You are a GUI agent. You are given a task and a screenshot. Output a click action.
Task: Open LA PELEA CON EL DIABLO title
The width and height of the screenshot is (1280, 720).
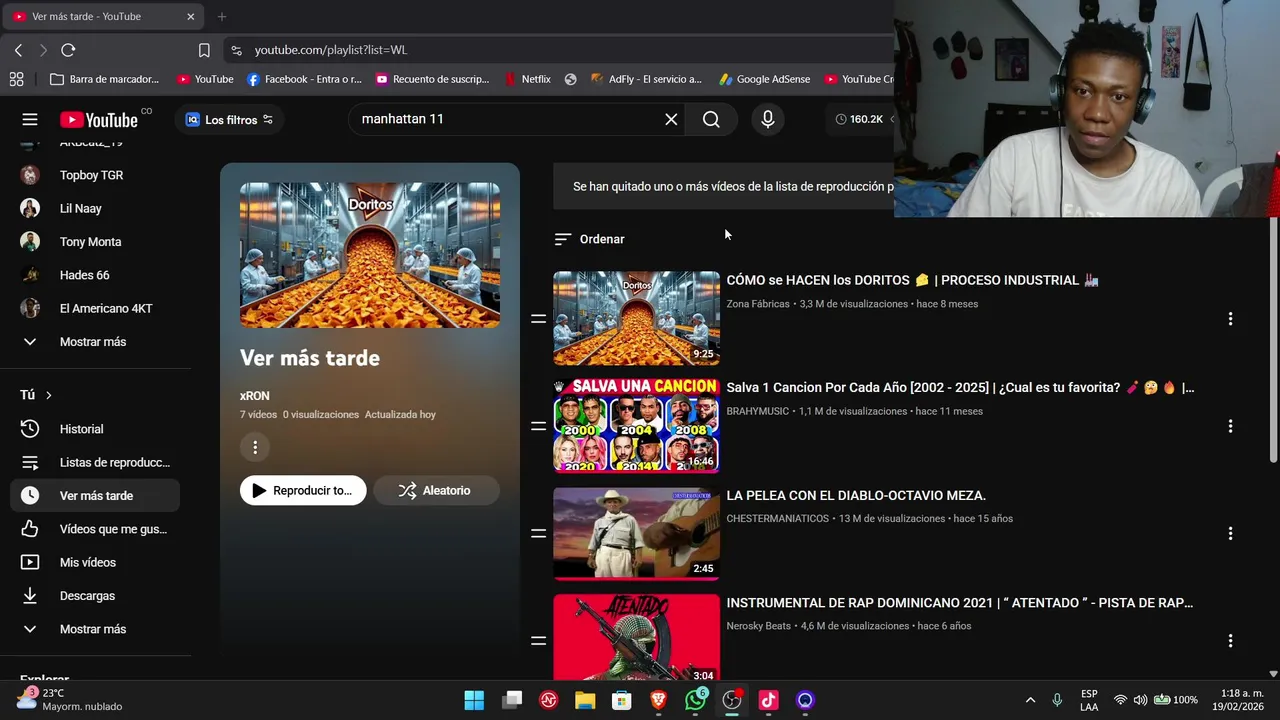(x=856, y=495)
